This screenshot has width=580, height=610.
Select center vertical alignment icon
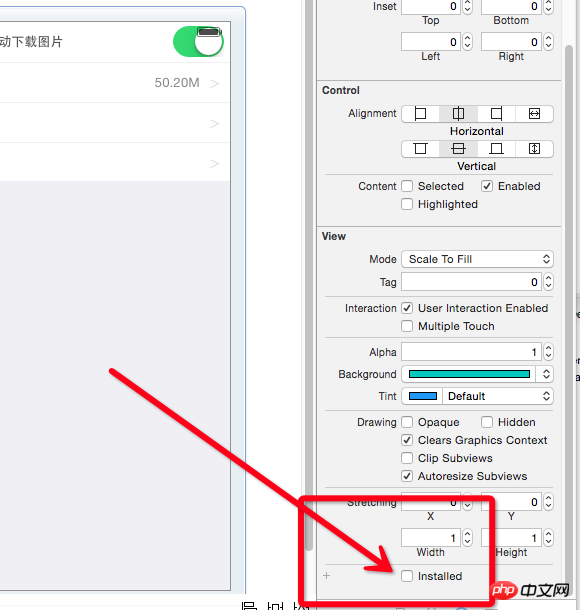coord(458,149)
